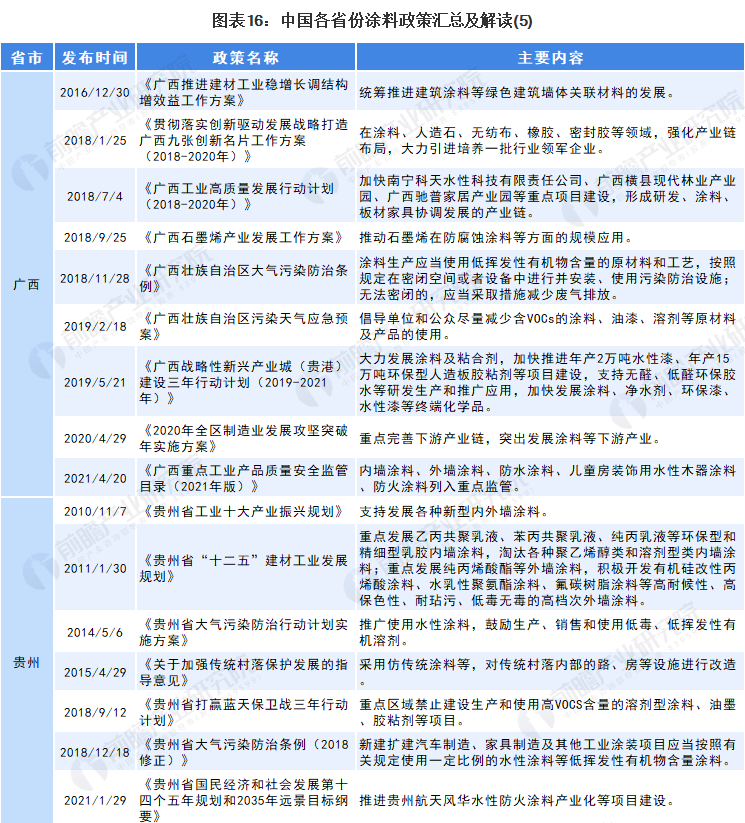The image size is (745, 823).
Task: Select the 省市 column header
Action: click(x=27, y=57)
